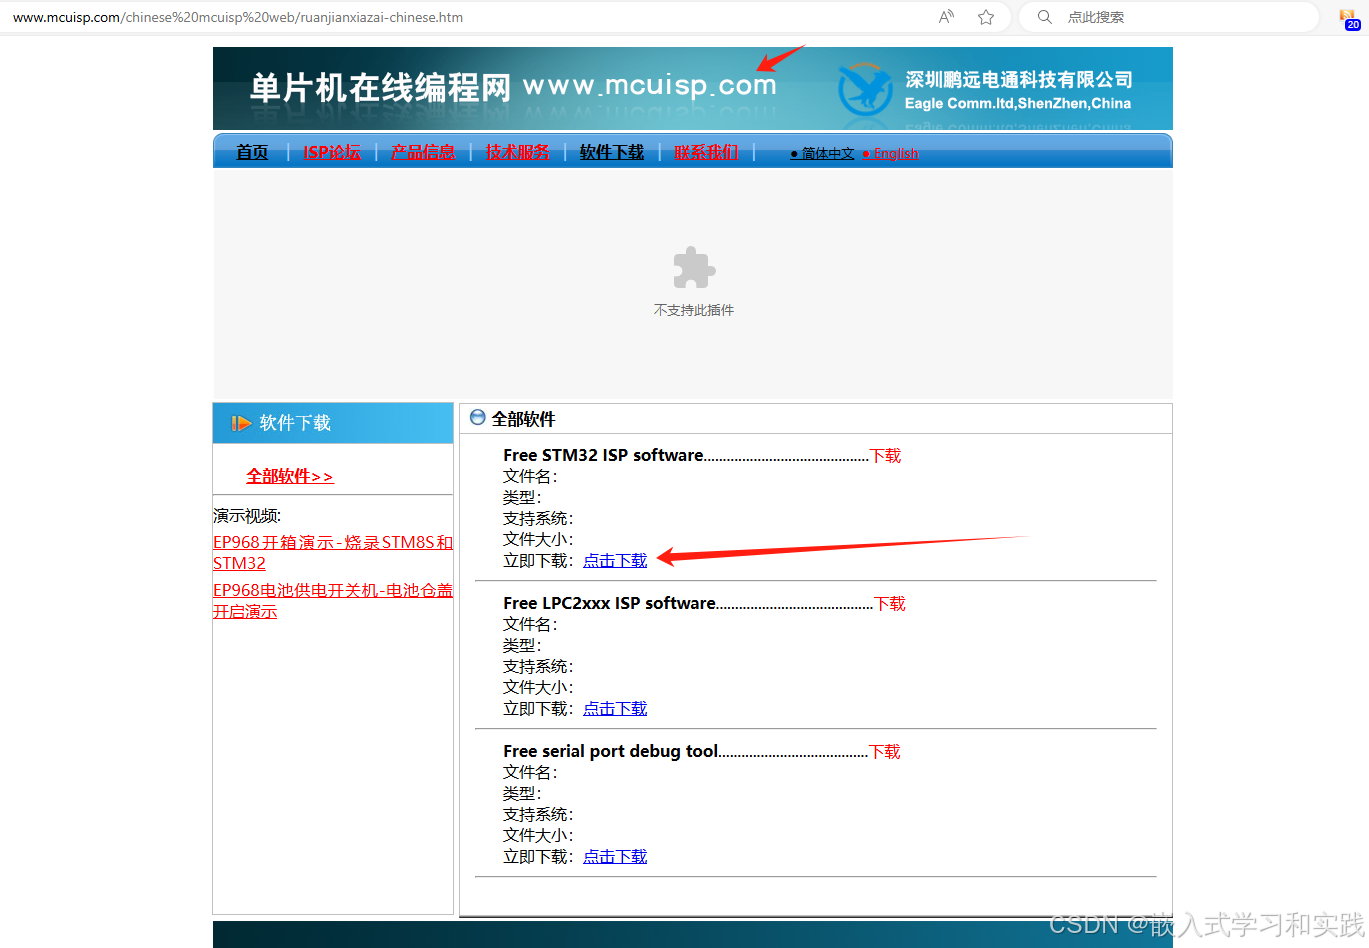1369x948 pixels.
Task: Click the 全部软件 section heading
Action: pyautogui.click(x=524, y=419)
